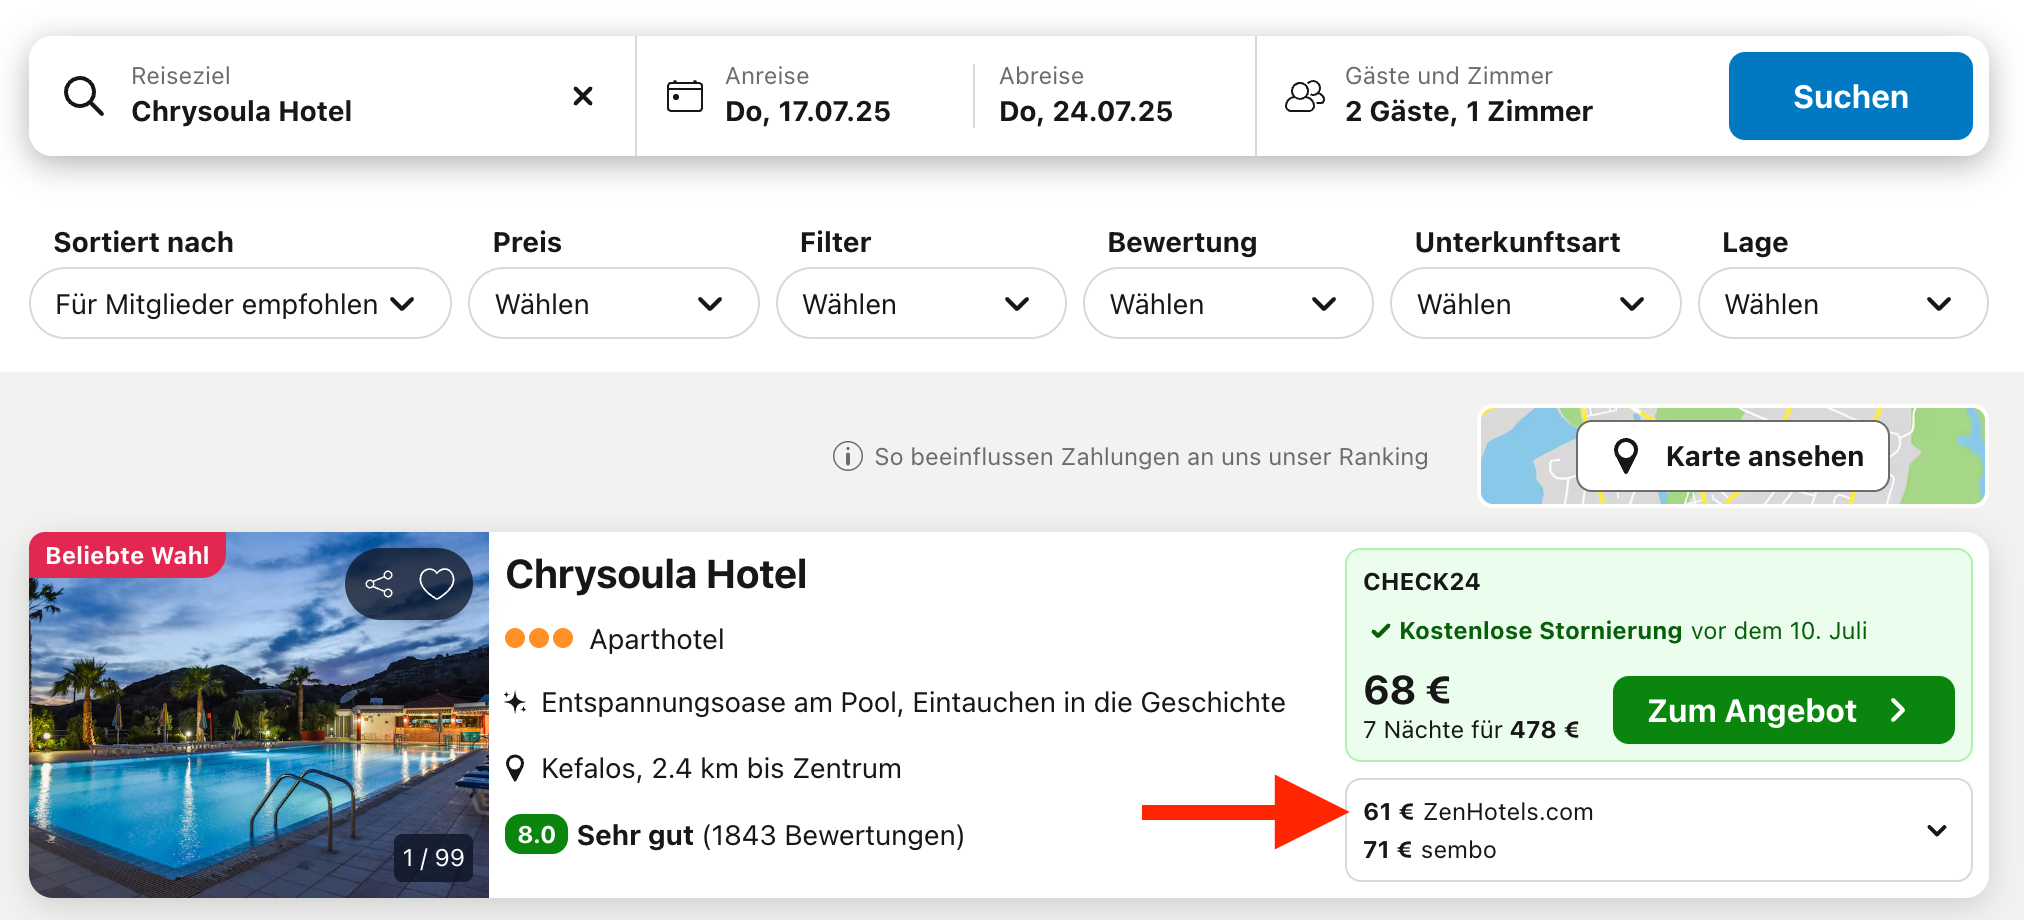This screenshot has height=920, width=2024.
Task: Clear the Chrysoula Hotel destination
Action: [583, 96]
